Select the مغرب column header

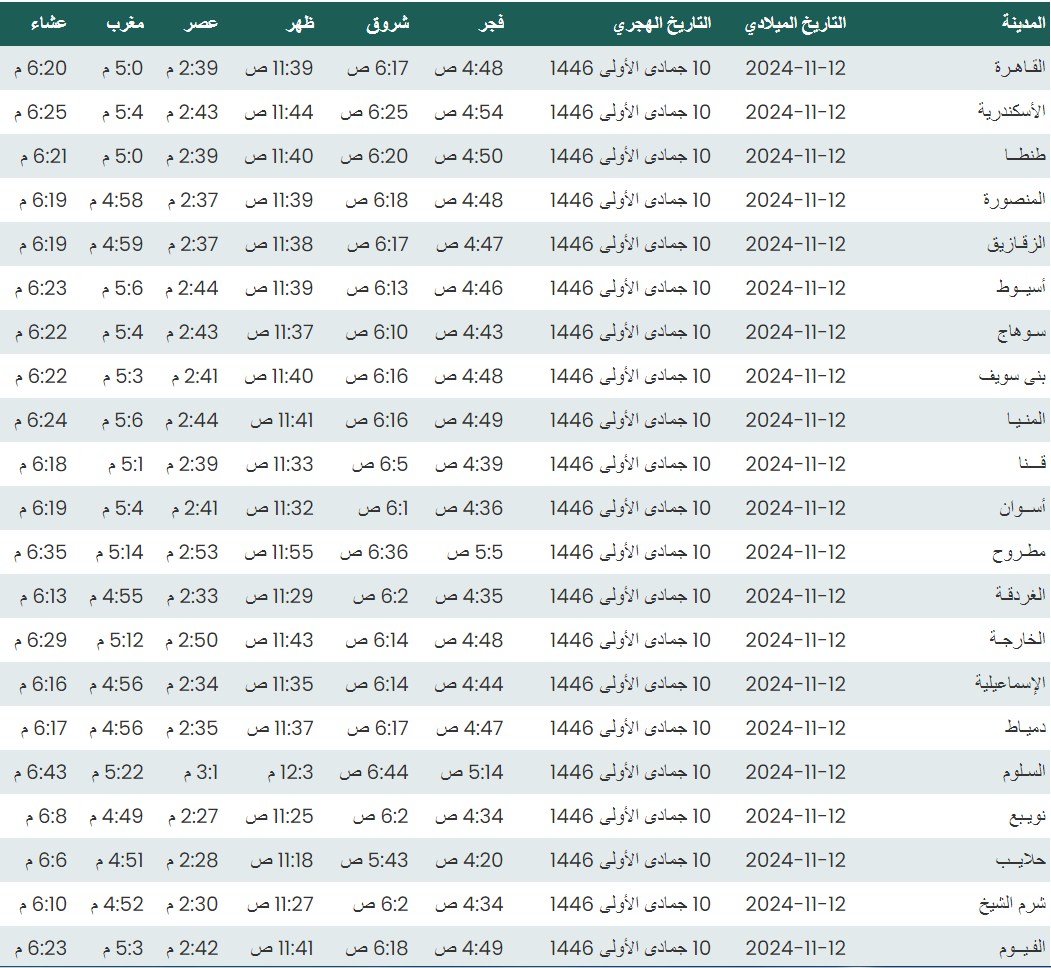tap(126, 23)
